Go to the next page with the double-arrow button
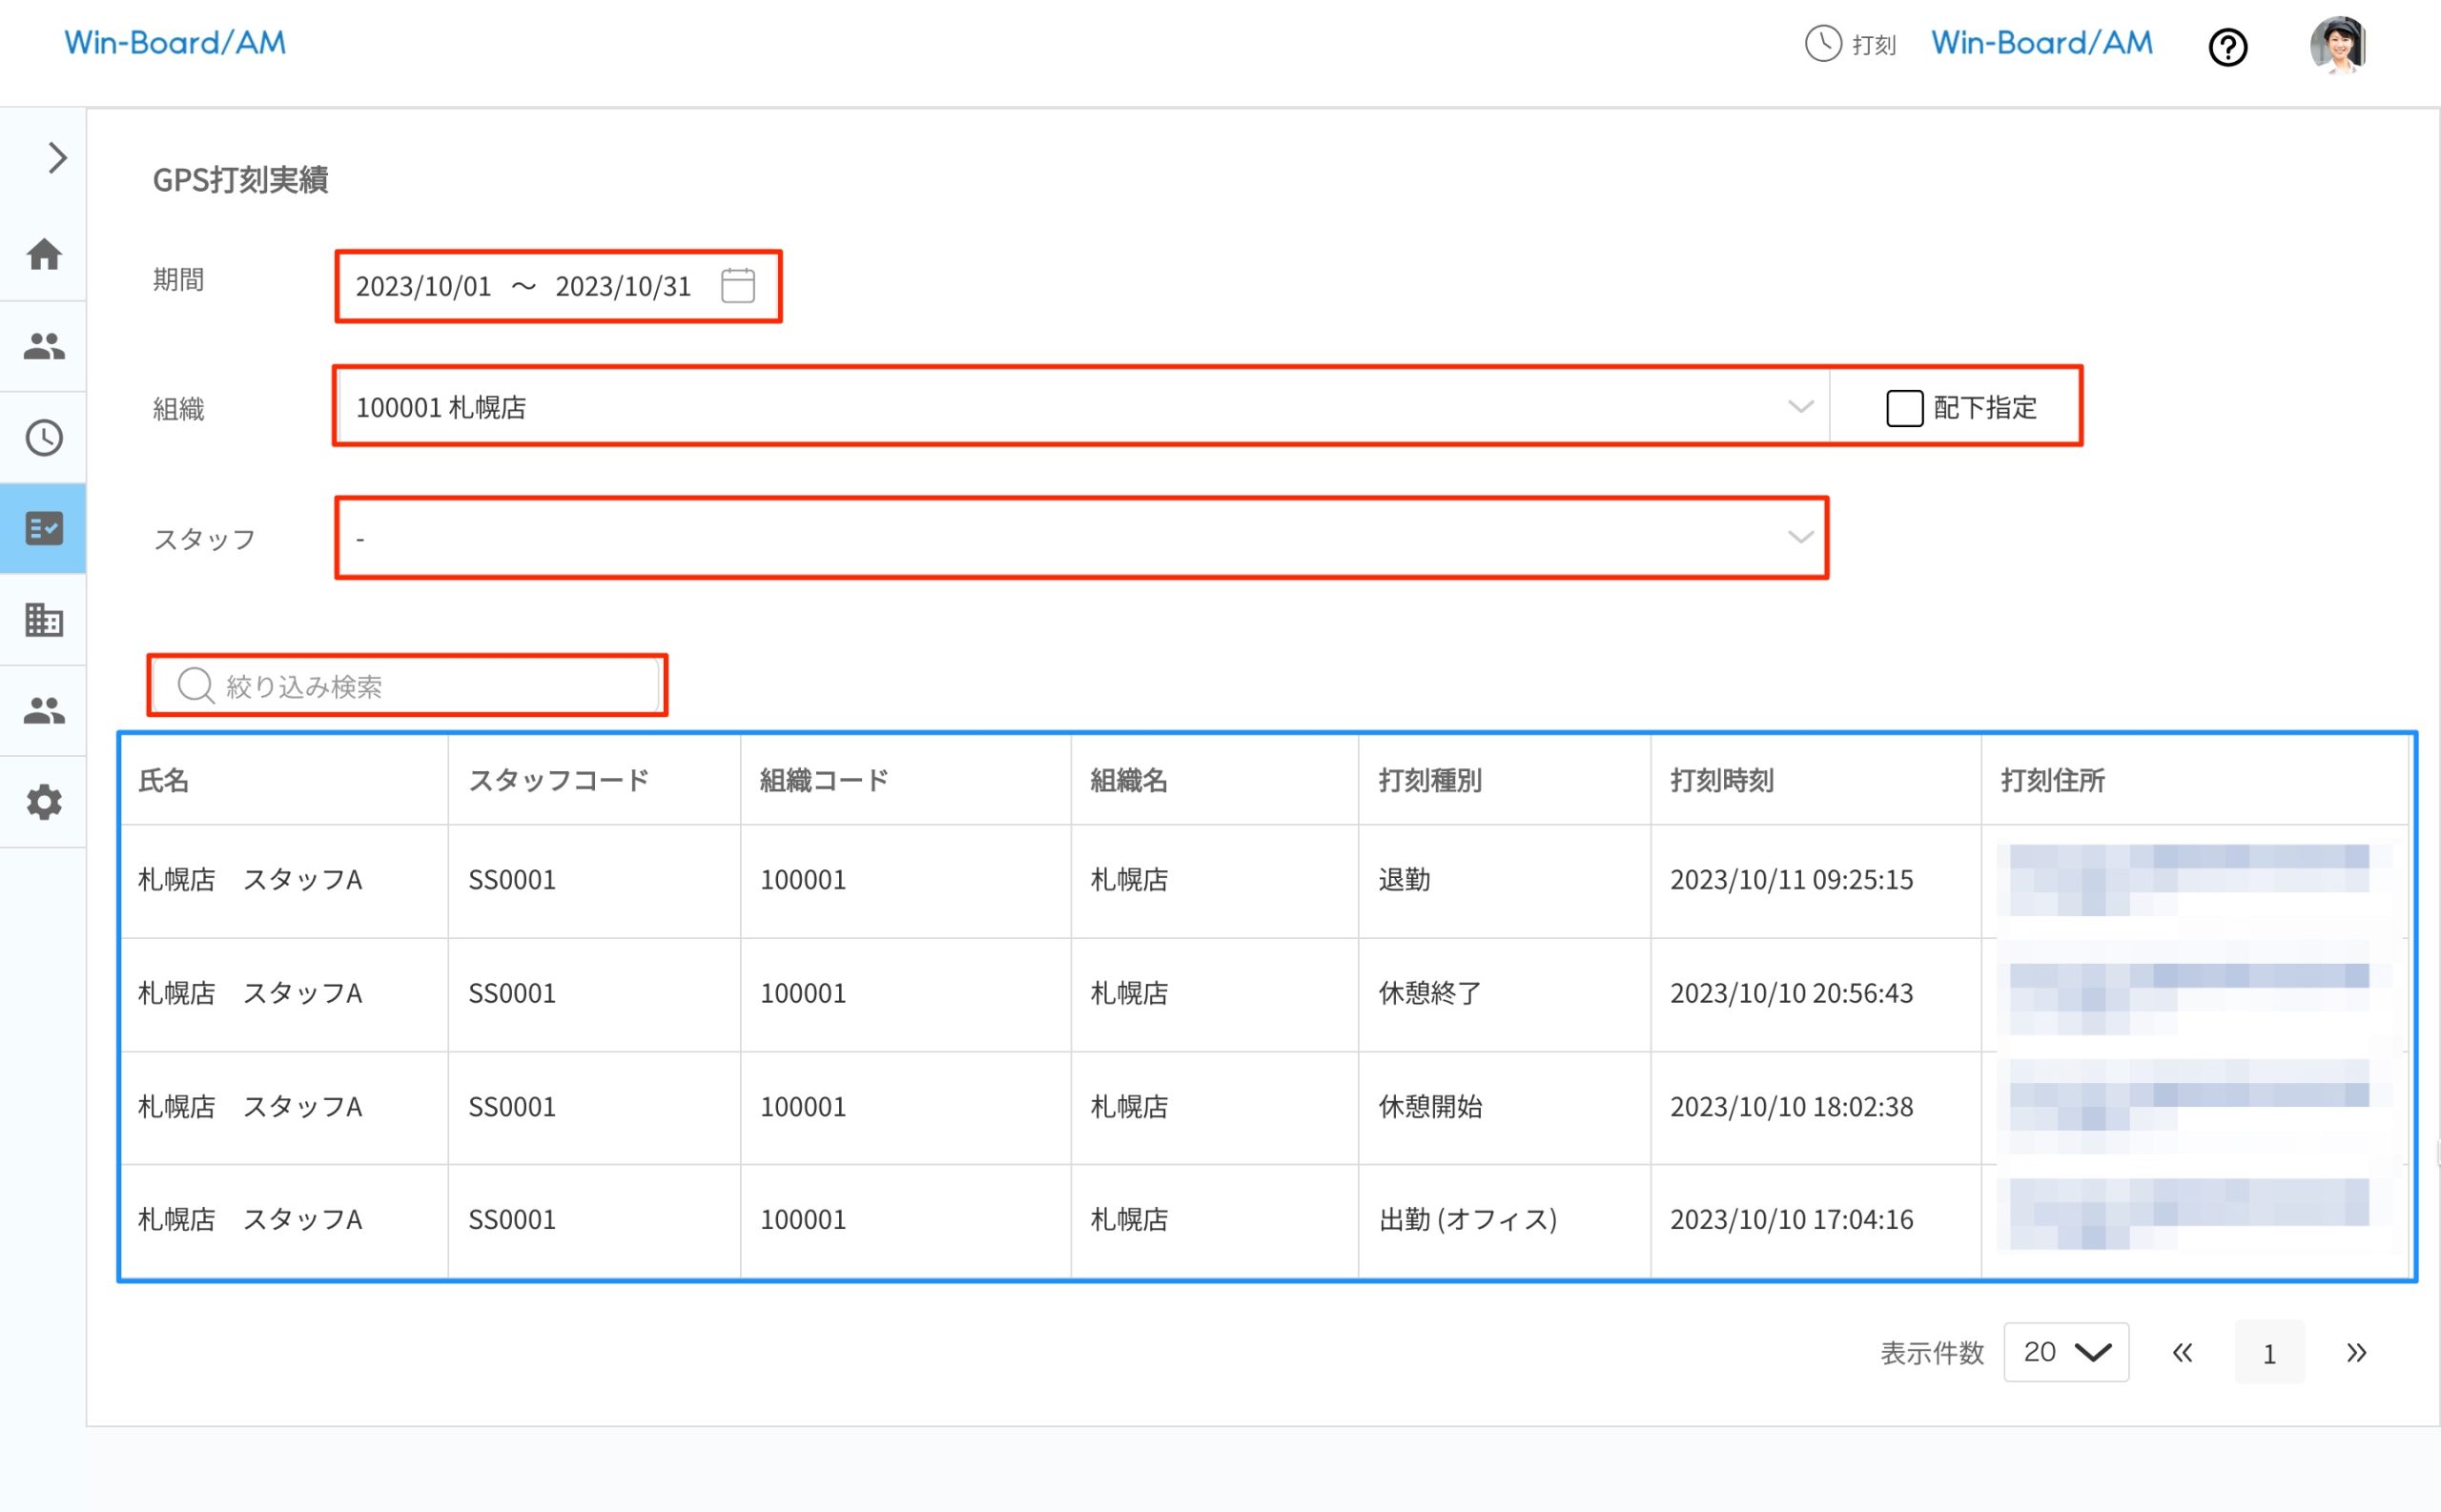 pos(2356,1352)
